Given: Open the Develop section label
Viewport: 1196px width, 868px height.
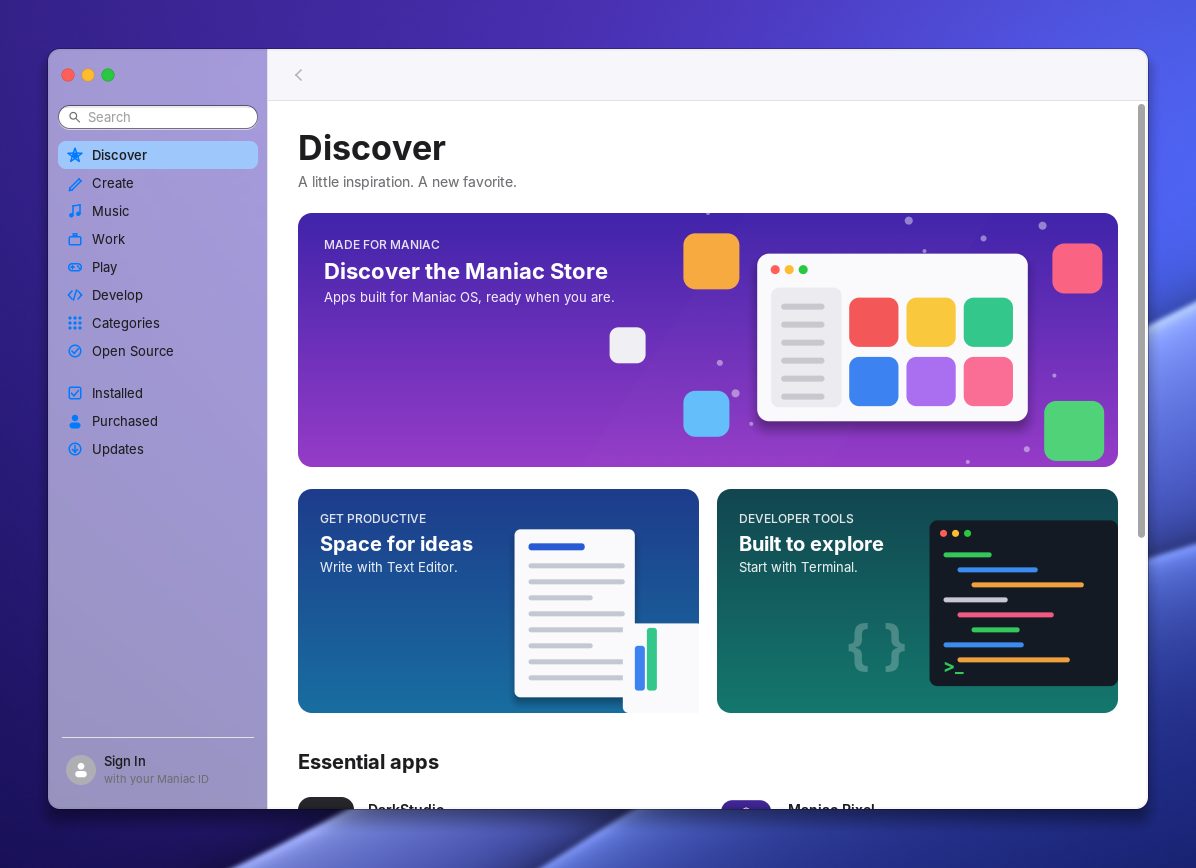Looking at the screenshot, I should pos(117,295).
